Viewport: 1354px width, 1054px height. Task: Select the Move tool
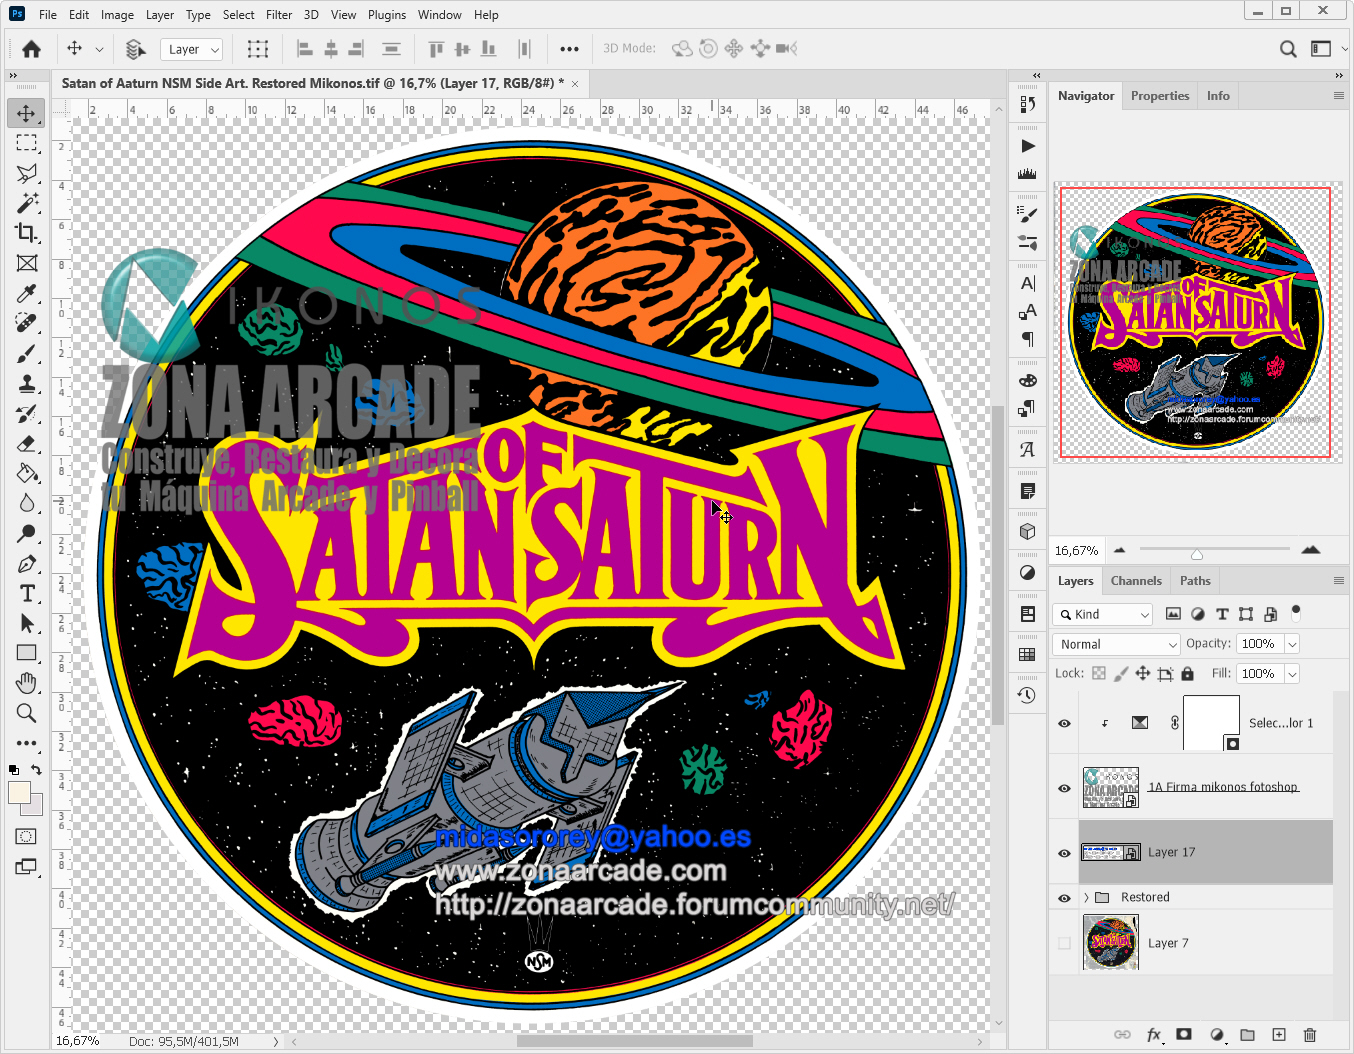(x=26, y=112)
